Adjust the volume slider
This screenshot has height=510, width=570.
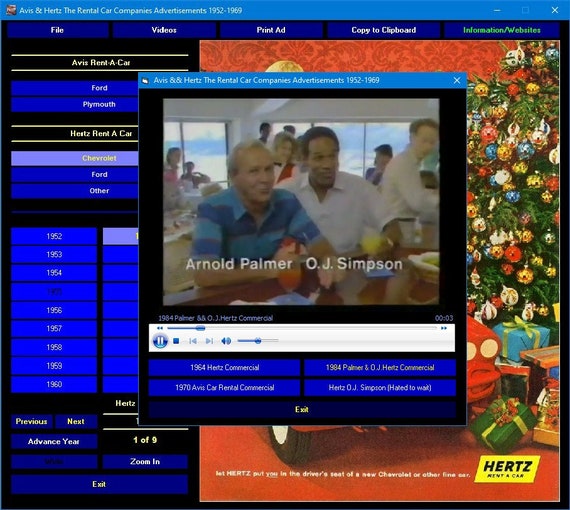(x=258, y=341)
